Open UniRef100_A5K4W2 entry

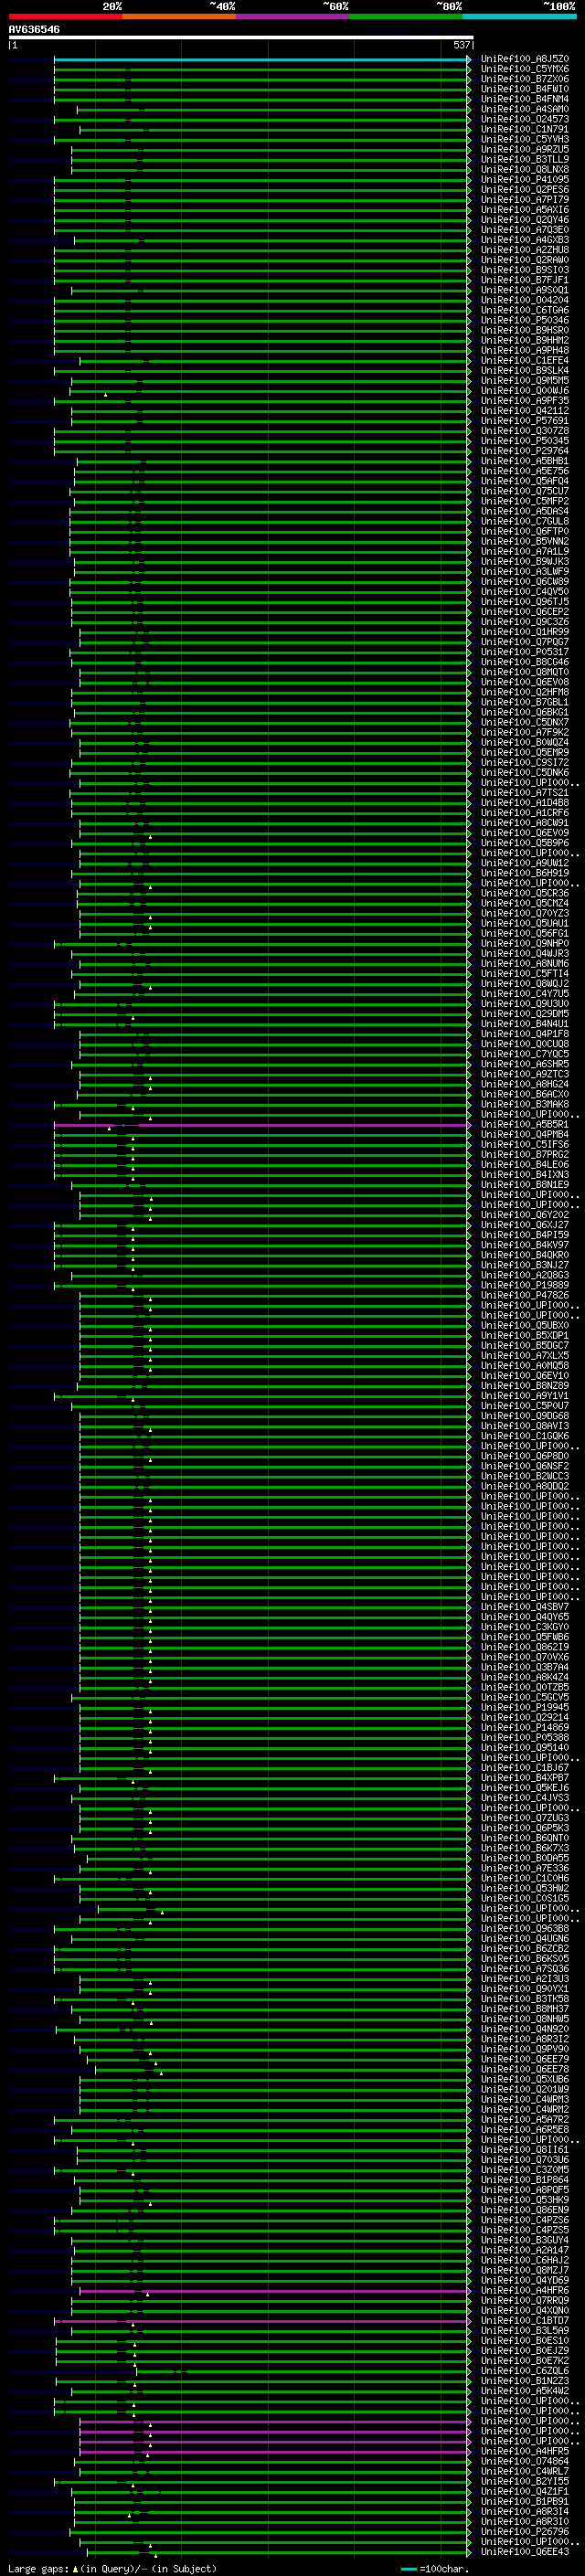(x=525, y=2391)
